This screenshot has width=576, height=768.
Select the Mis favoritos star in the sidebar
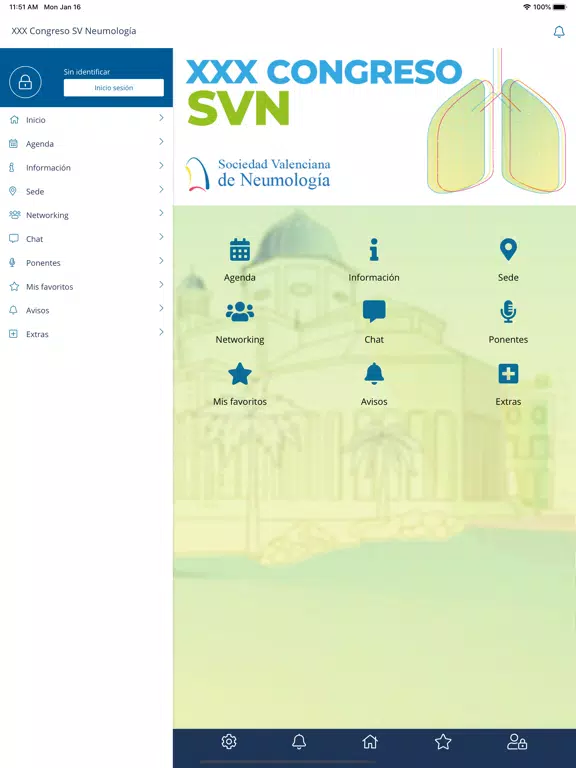pyautogui.click(x=14, y=286)
